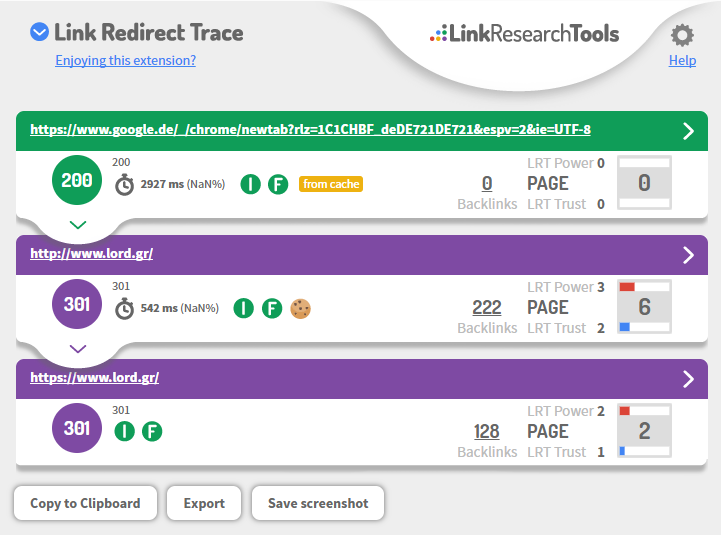The height and width of the screenshot is (535, 721).
Task: Click the green I icon in the google.de row
Action: coord(250,184)
